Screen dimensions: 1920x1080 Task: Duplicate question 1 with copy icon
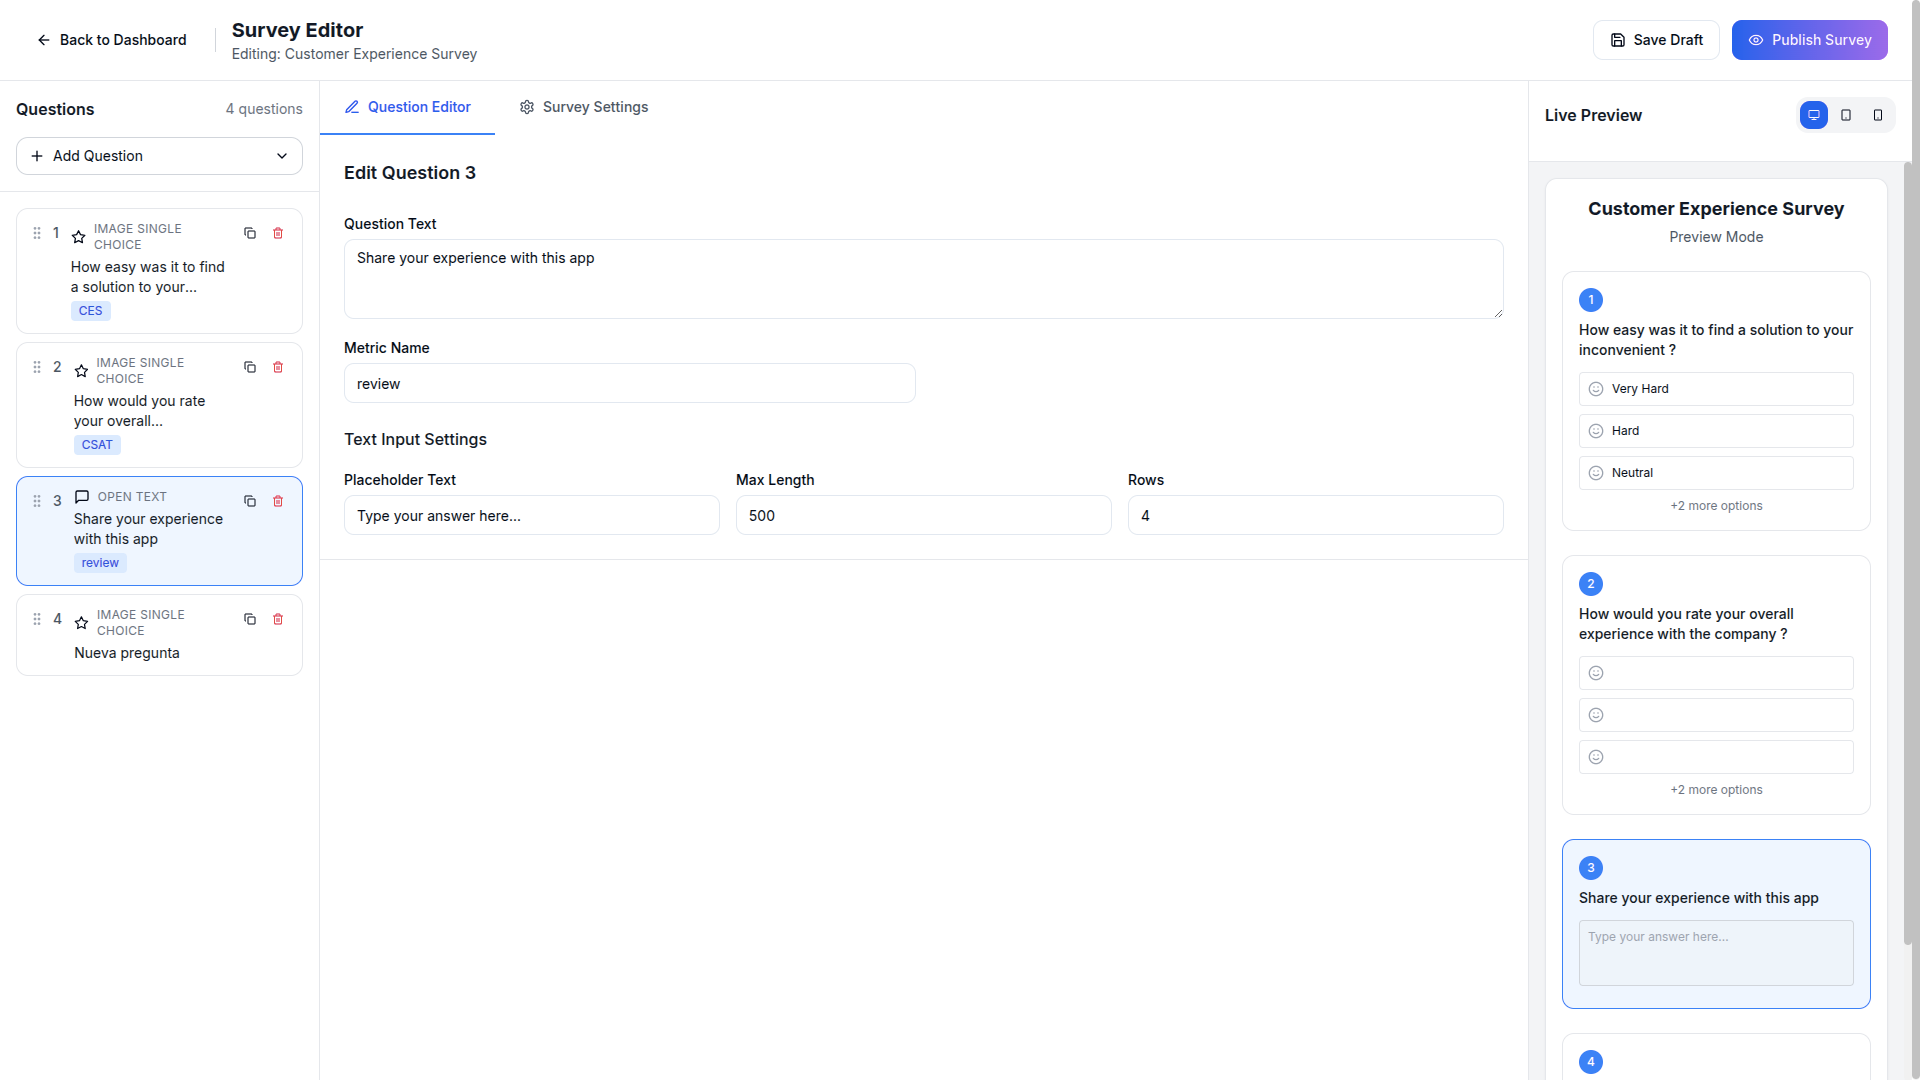[x=250, y=233]
